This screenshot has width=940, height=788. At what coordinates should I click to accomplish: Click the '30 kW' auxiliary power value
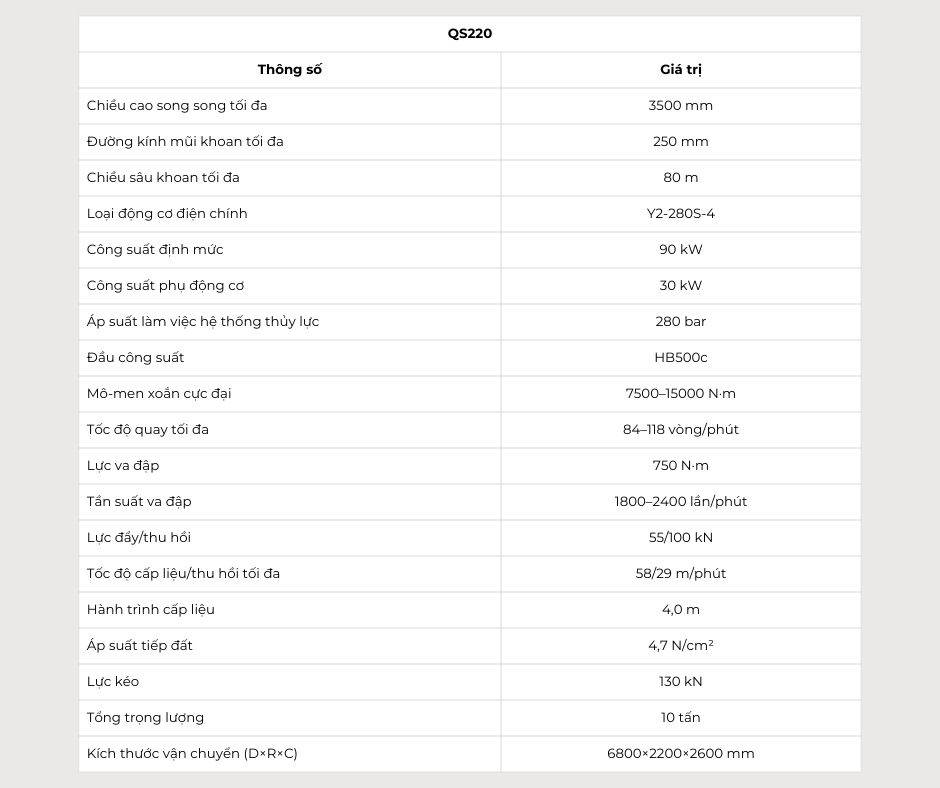[x=680, y=285]
